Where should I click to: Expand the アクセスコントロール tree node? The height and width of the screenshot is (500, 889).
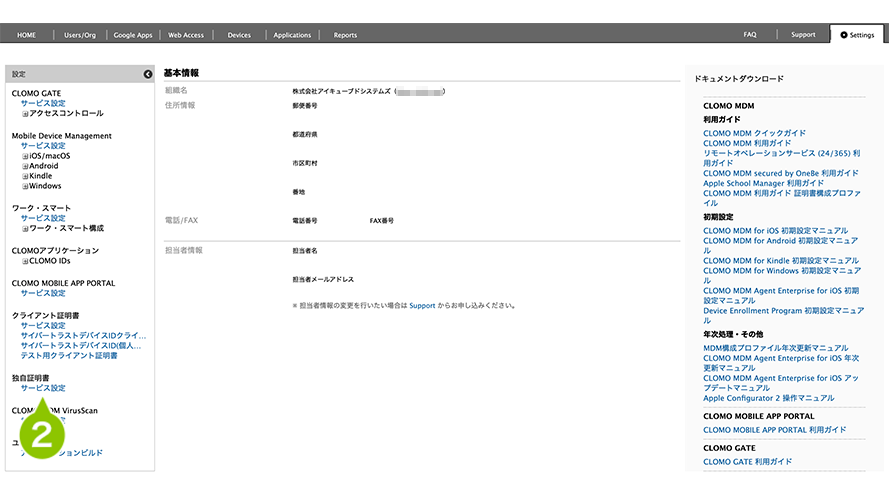(25, 114)
